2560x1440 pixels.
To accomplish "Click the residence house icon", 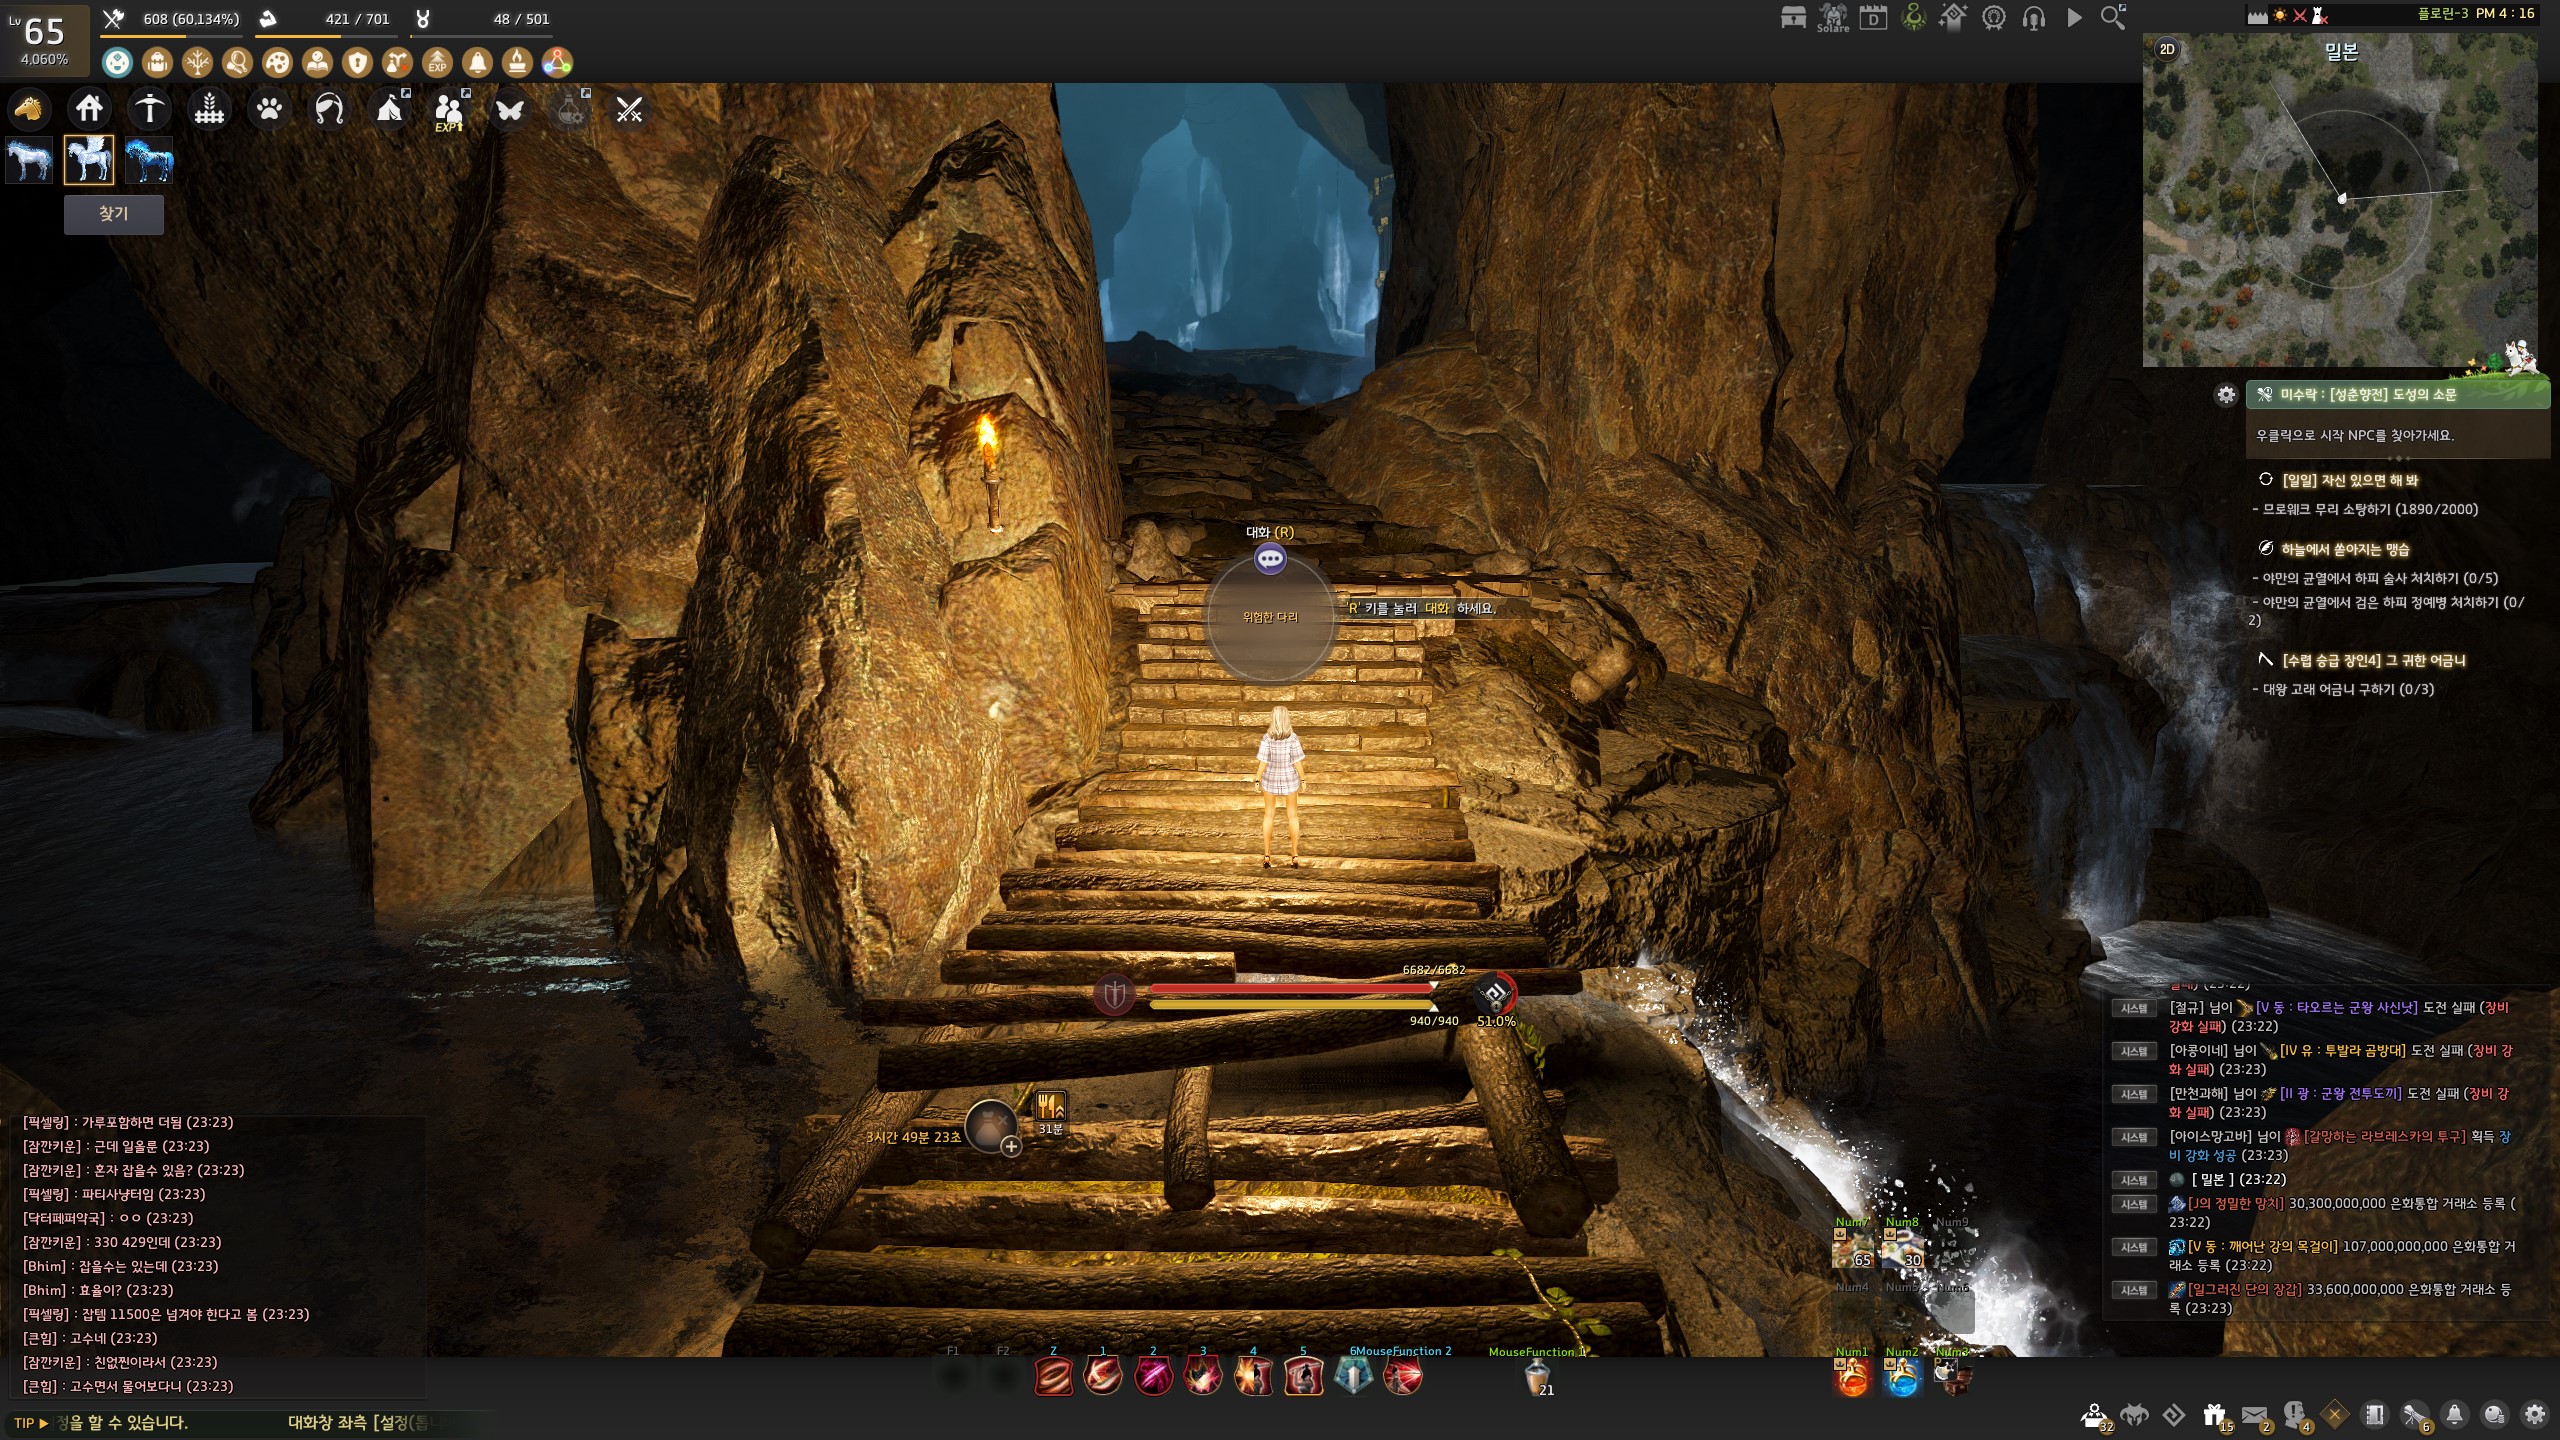I will (89, 108).
